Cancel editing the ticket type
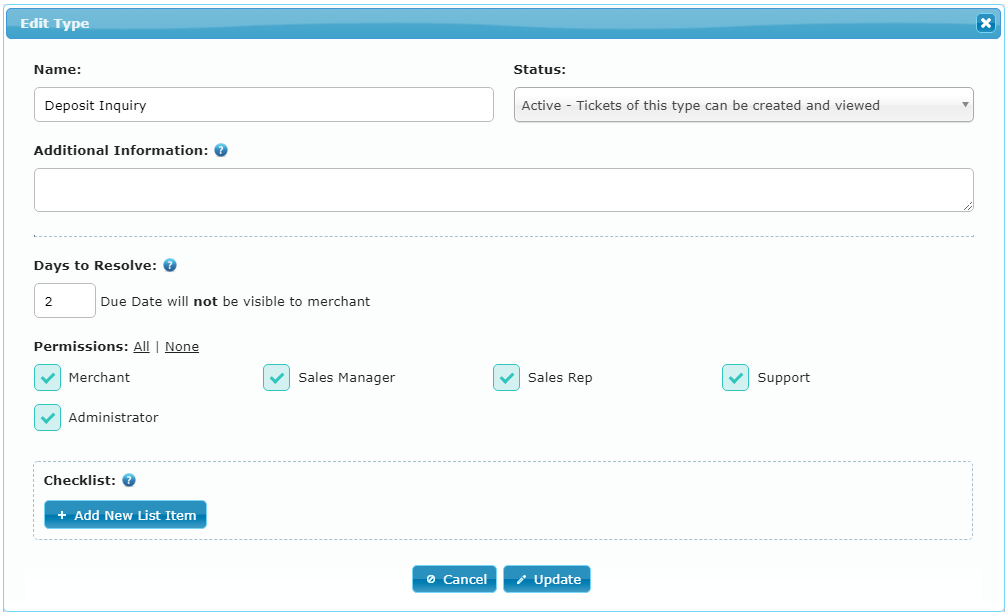Screen dimensions: 1008x616 (454, 579)
